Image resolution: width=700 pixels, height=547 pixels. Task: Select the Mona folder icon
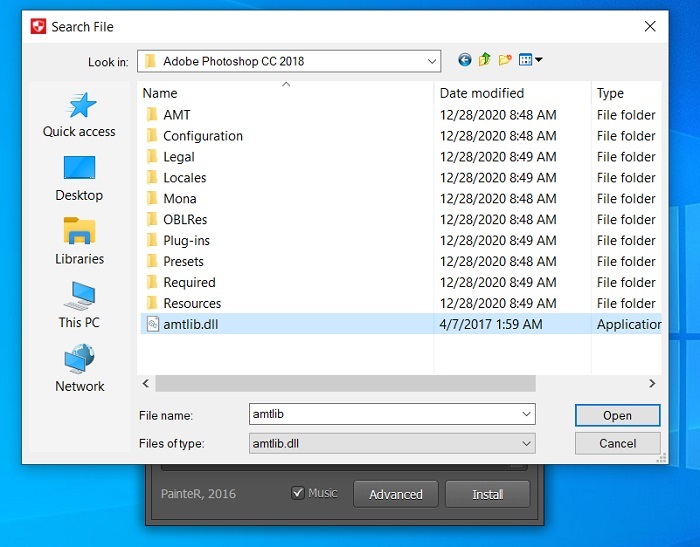click(x=152, y=198)
